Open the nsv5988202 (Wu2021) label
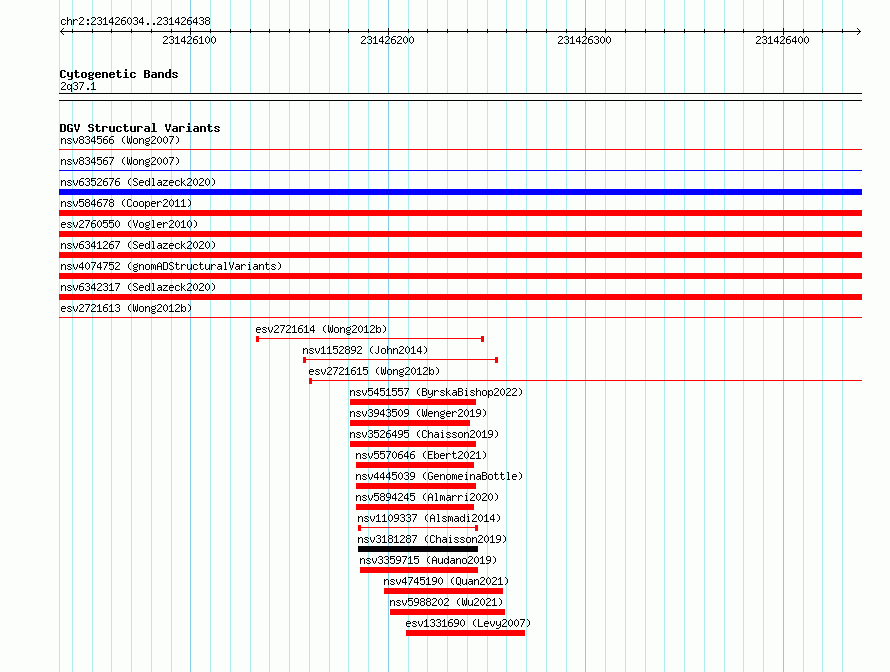 click(446, 602)
